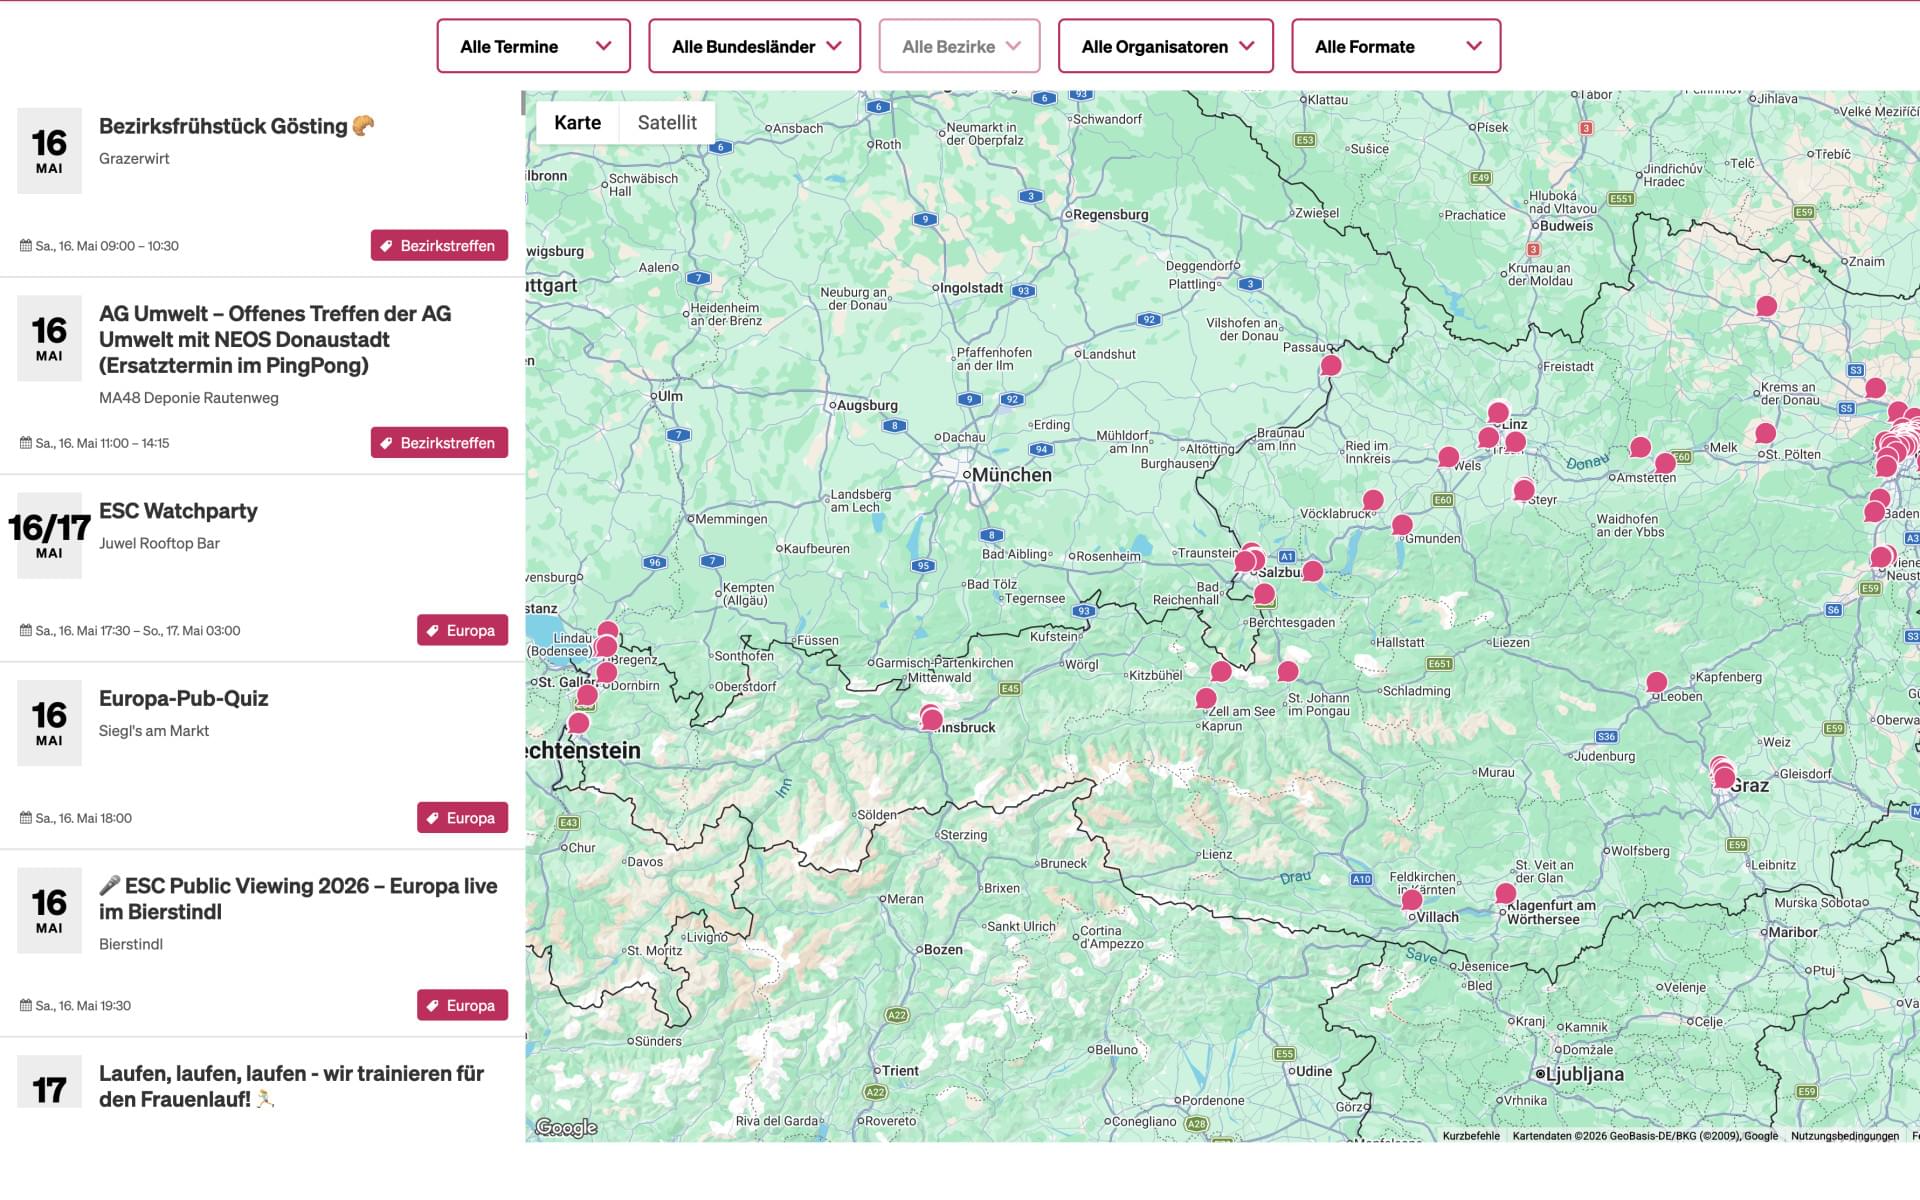The height and width of the screenshot is (1200, 1920).
Task: Open ESC Public Viewing 2026 event
Action: pos(298,898)
